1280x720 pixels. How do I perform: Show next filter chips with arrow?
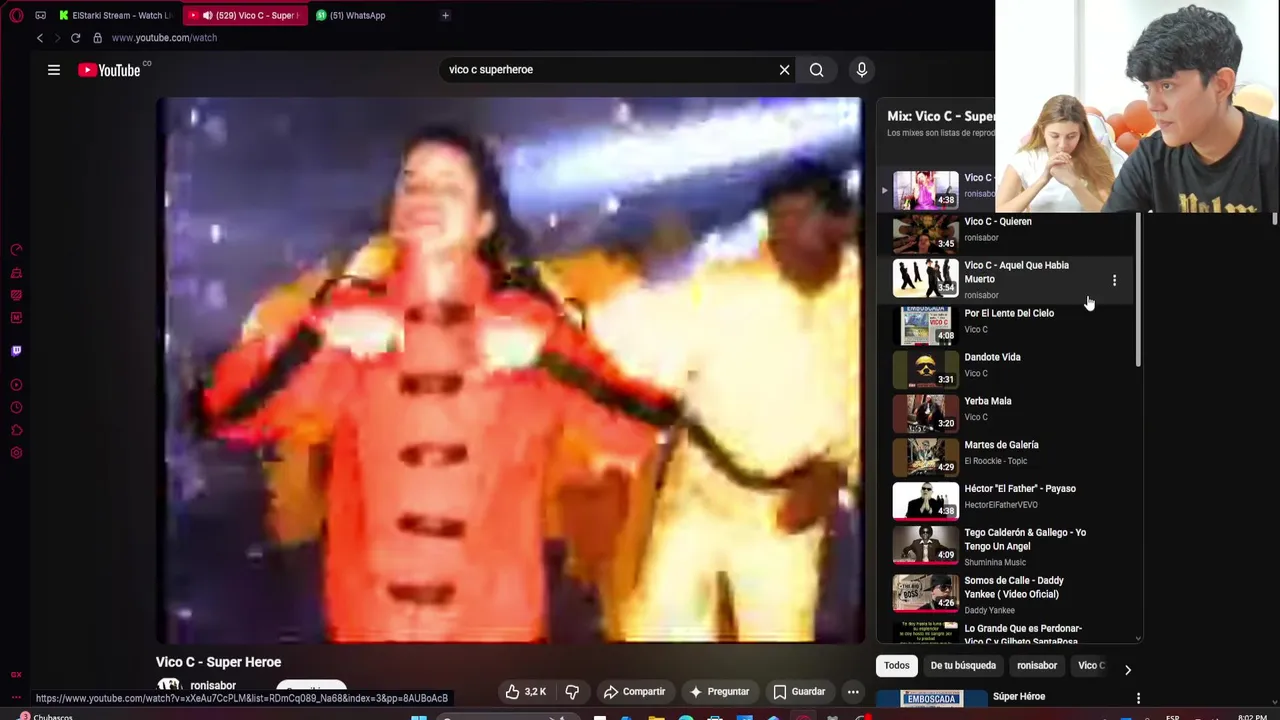click(x=1128, y=670)
